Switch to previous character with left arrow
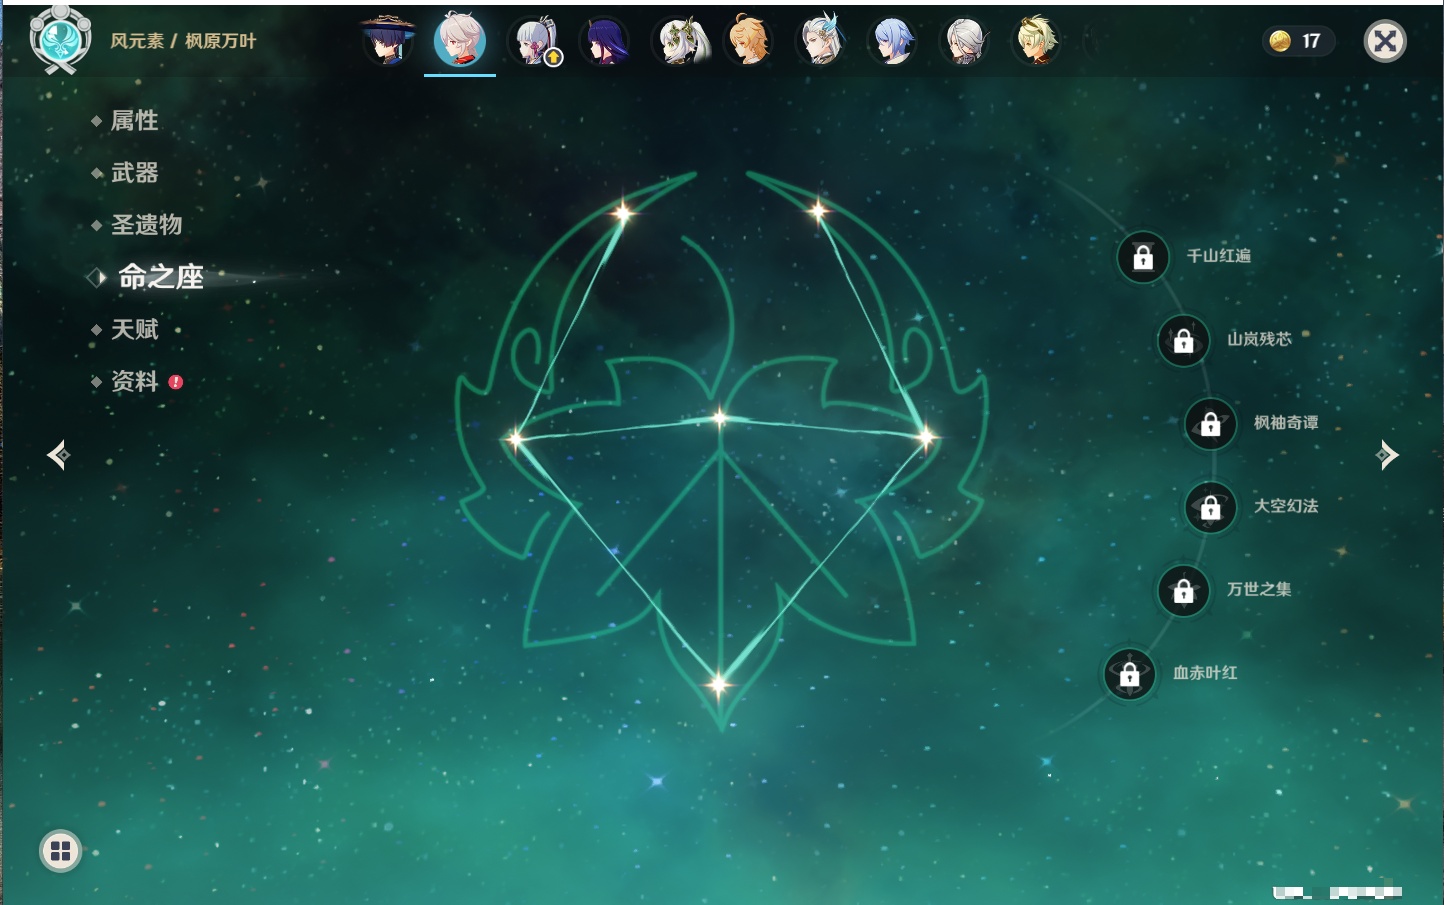 click(58, 455)
